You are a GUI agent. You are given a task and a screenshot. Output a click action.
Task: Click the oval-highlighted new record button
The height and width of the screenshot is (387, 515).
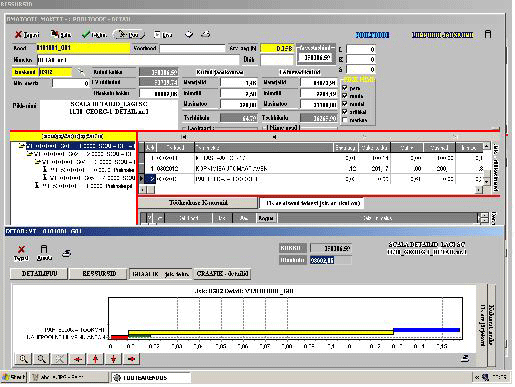(129, 34)
